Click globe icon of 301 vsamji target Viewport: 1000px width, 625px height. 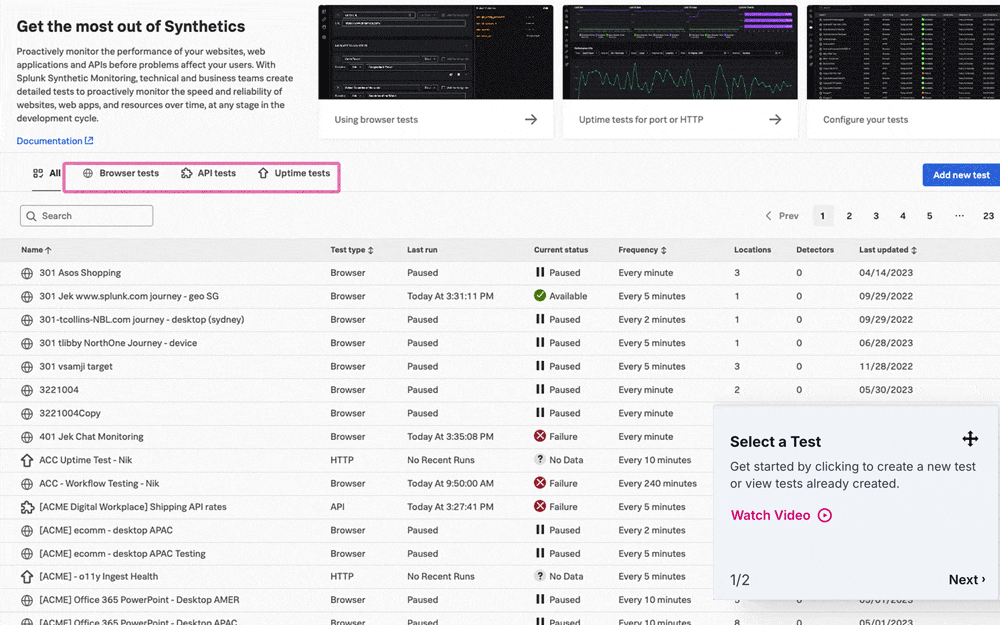pyautogui.click(x=27, y=367)
